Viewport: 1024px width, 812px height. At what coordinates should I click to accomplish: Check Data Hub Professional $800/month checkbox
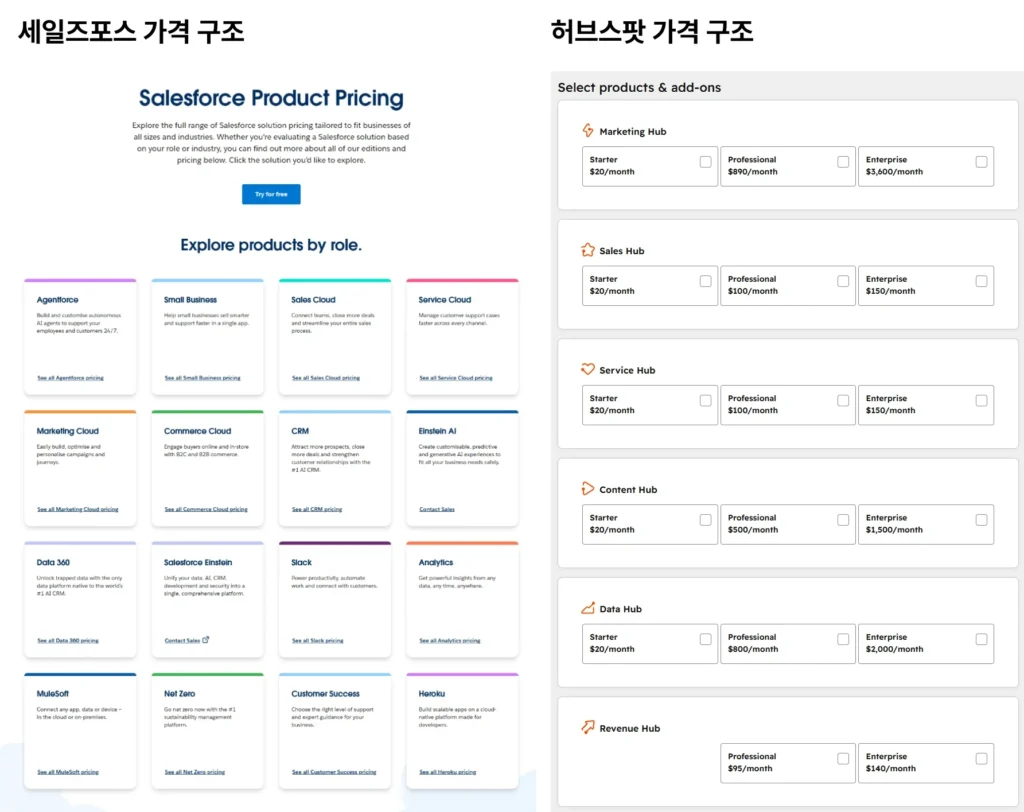click(843, 639)
